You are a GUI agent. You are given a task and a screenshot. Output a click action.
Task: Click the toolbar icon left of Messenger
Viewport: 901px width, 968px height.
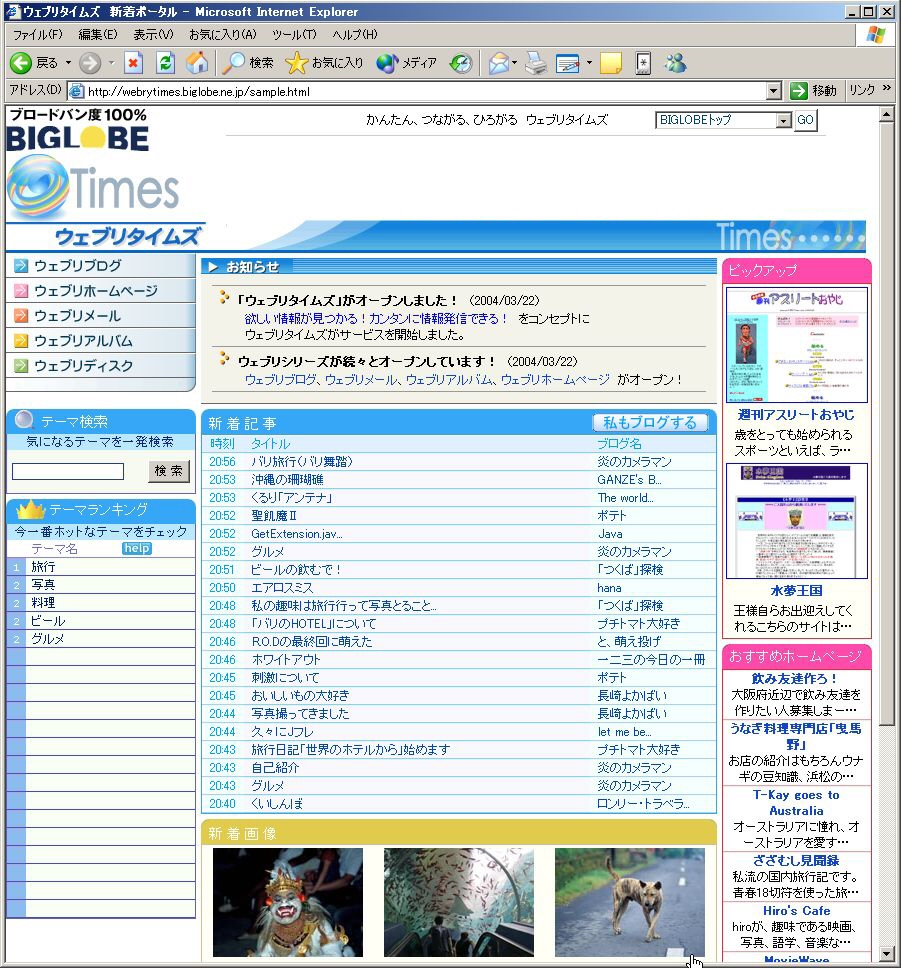[x=643, y=62]
